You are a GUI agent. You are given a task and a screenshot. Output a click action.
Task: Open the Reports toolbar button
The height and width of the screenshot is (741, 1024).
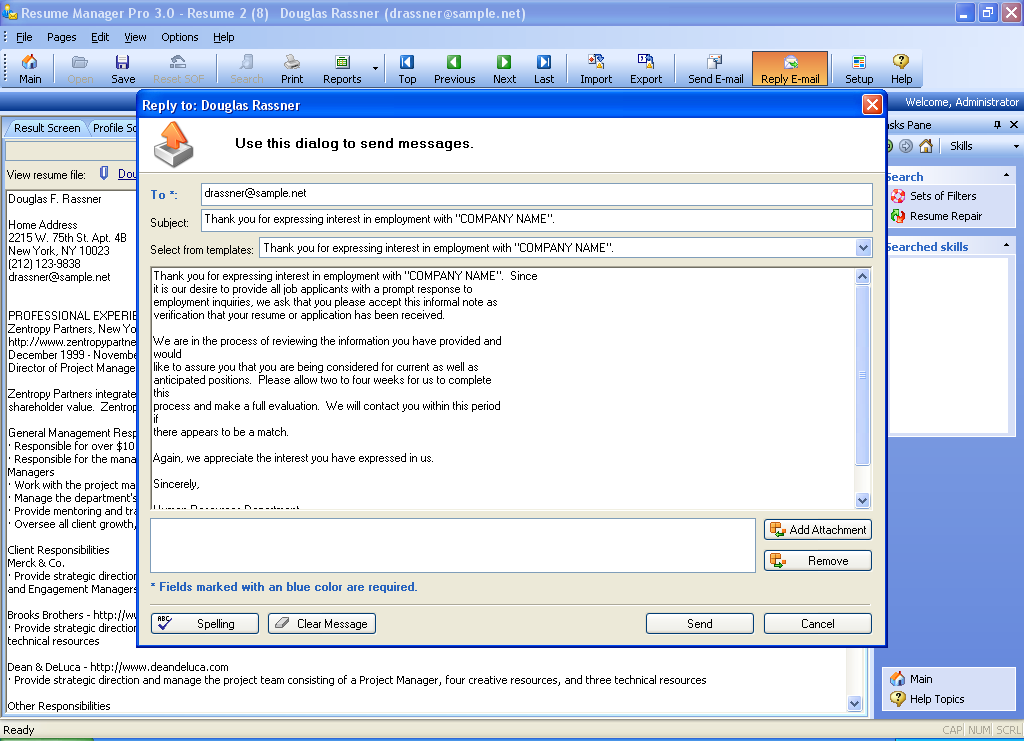(342, 69)
